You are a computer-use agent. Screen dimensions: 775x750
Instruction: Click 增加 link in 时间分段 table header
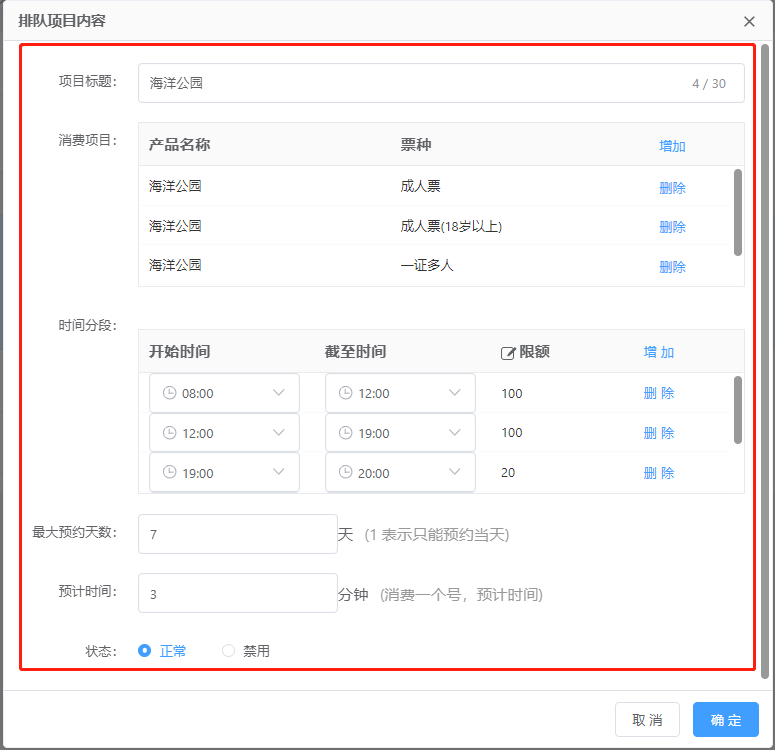(x=659, y=352)
